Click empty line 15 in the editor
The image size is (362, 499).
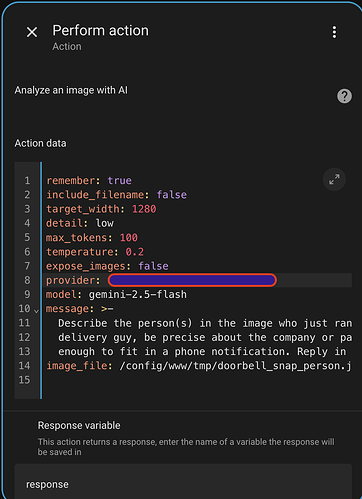pos(197,380)
